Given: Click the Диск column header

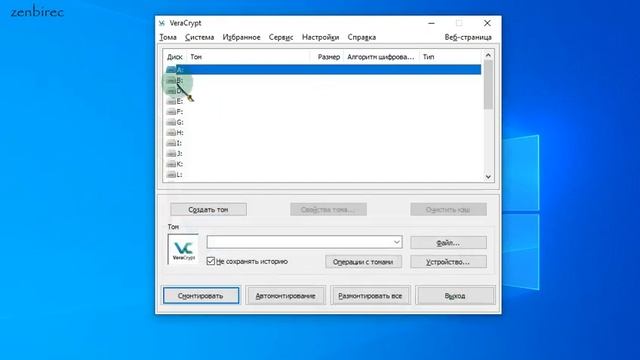Looking at the screenshot, I should coord(175,57).
